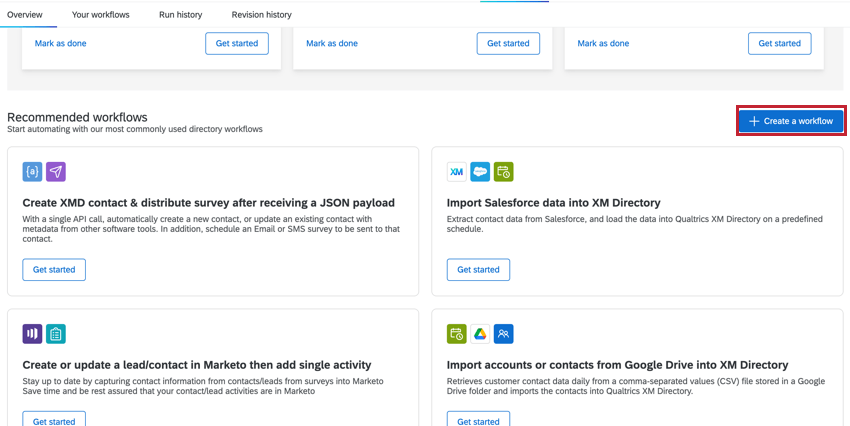Get started with JSON payload workflow

click(x=54, y=269)
